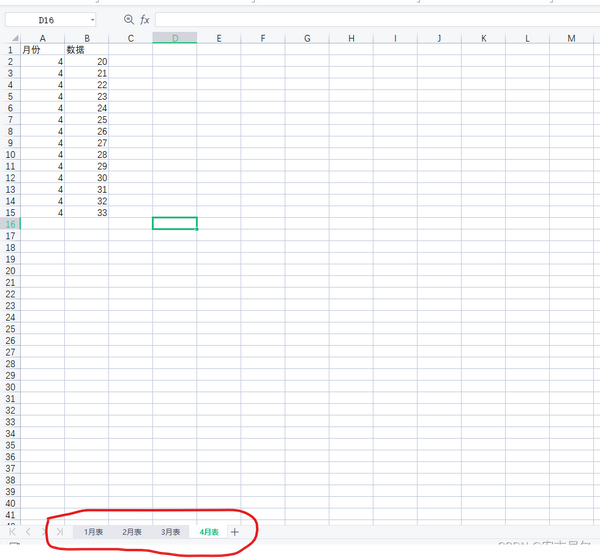Screen dimensions: 600x558
Task: Add a new sheet with plus button
Action: coord(235,532)
